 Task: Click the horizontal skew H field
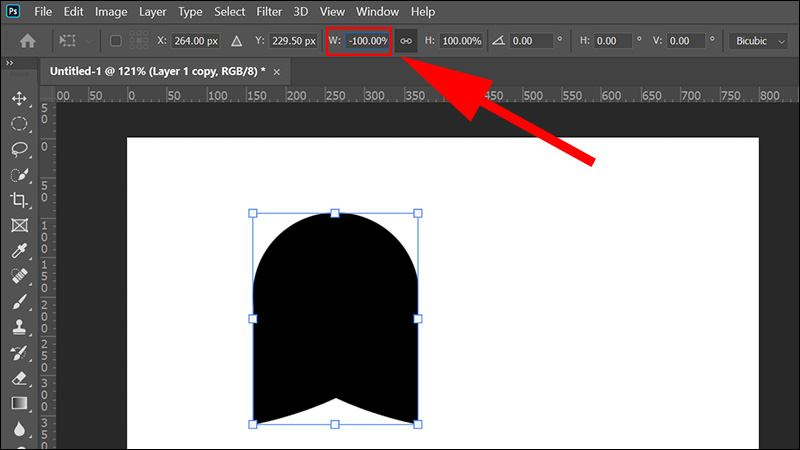point(613,41)
